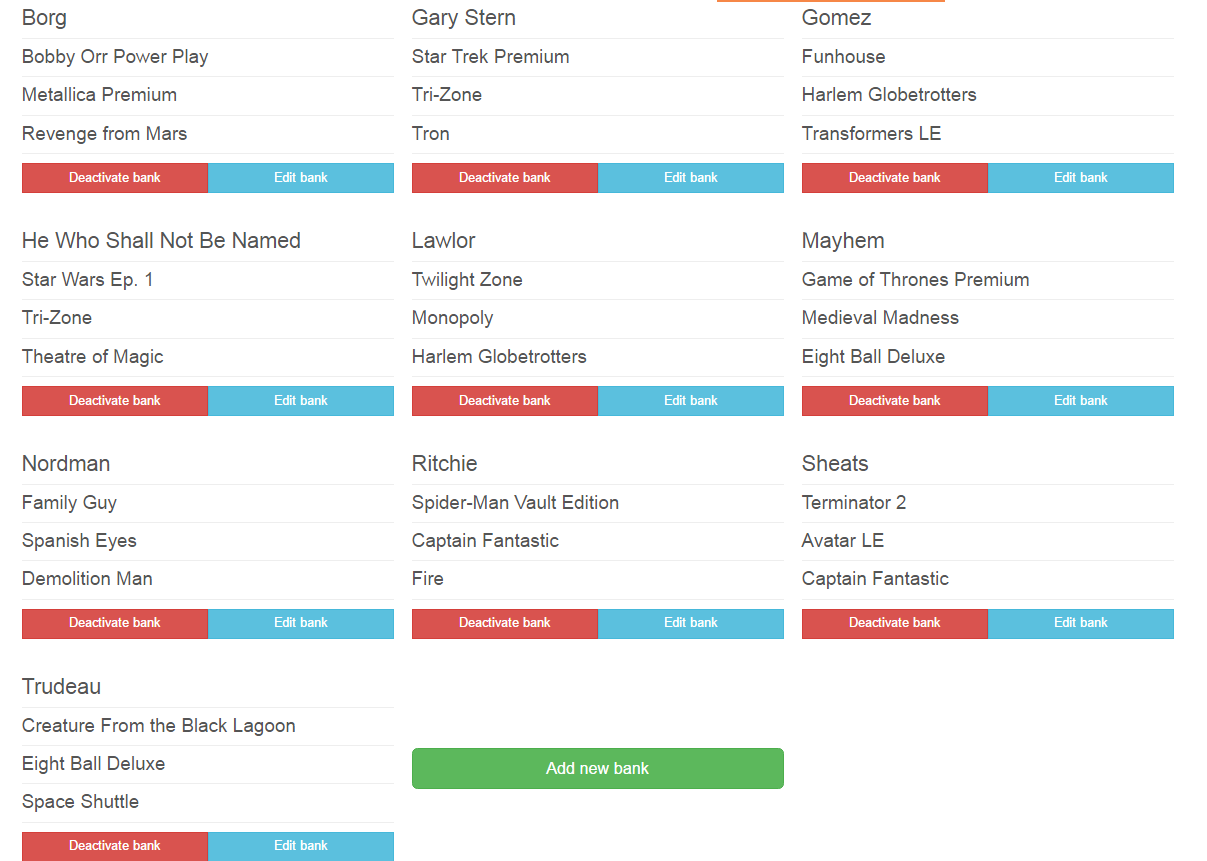Edit the Gomez bank
Image resolution: width=1207 pixels, height=861 pixels.
tap(1081, 178)
